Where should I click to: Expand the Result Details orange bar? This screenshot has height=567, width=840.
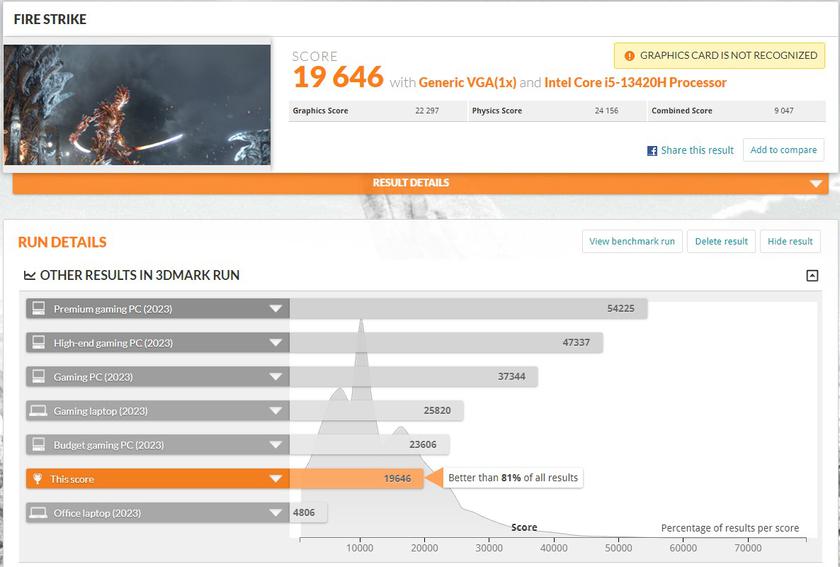pos(815,183)
